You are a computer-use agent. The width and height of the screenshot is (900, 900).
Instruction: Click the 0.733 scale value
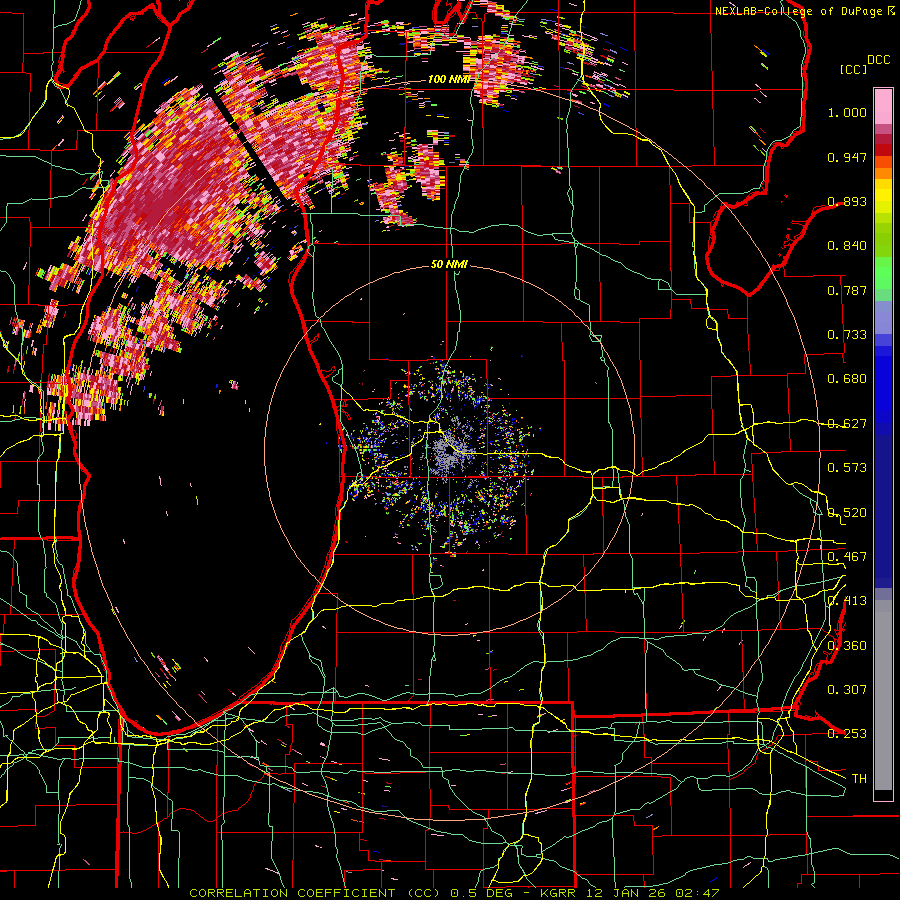(847, 335)
